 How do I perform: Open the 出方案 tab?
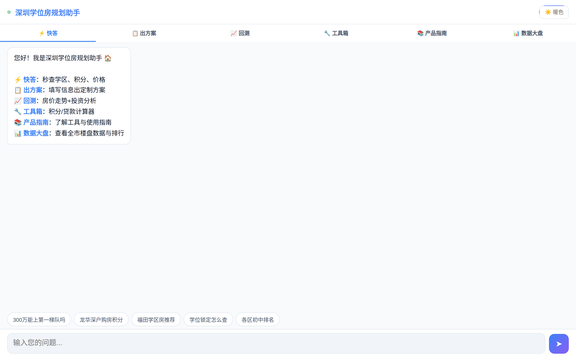tap(144, 33)
